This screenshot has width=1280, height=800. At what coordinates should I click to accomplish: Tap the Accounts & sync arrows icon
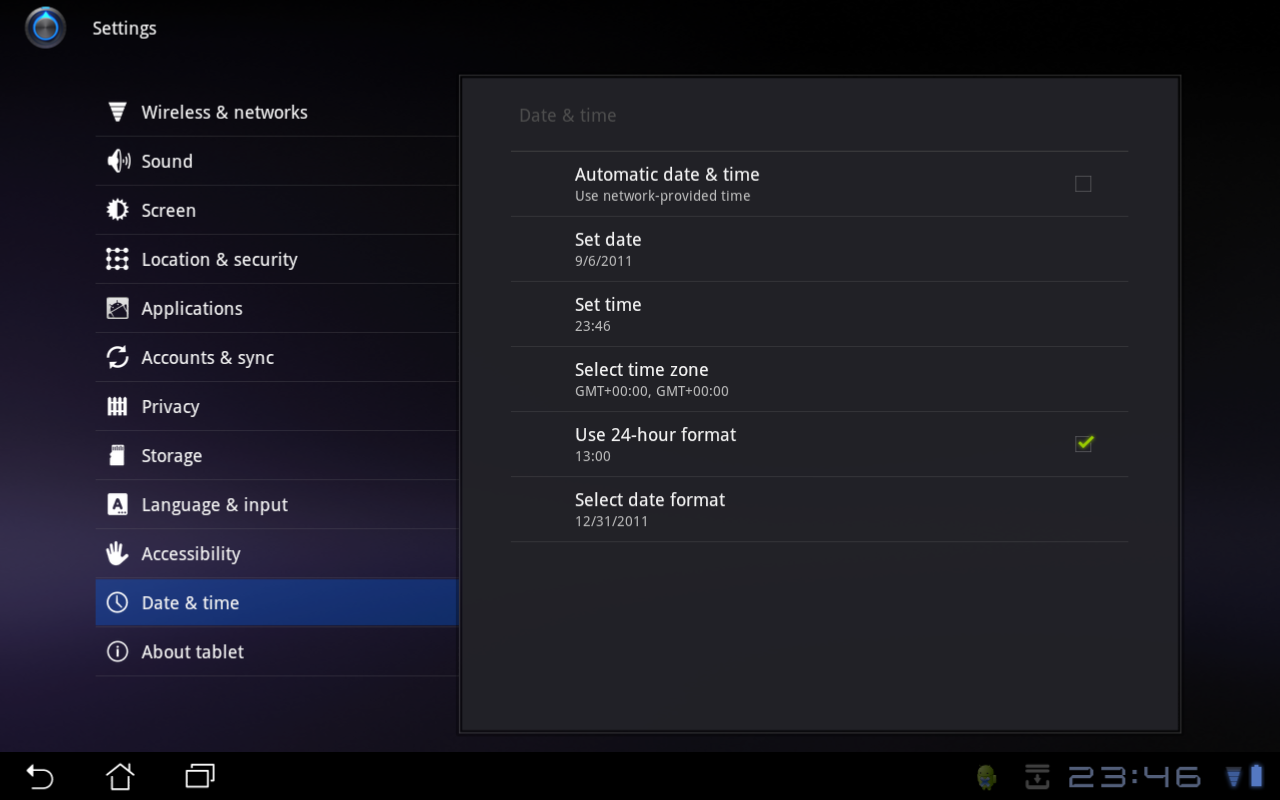(118, 357)
